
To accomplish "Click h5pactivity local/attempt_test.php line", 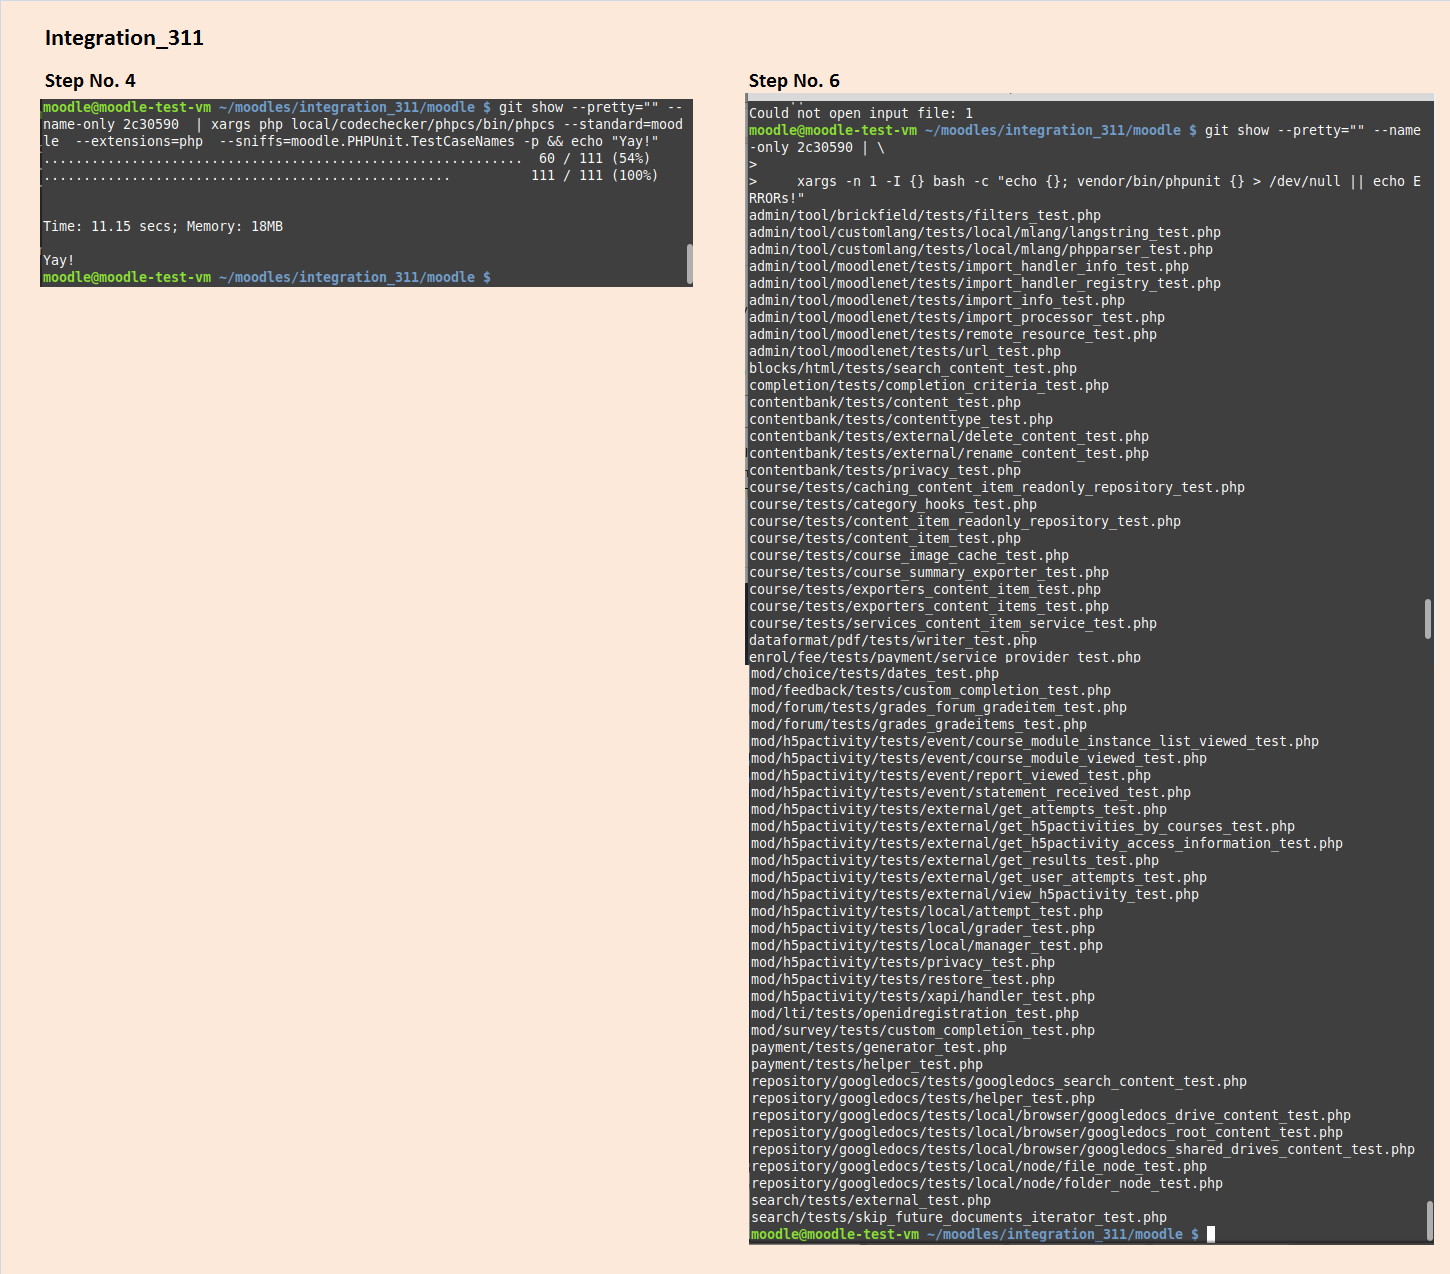I will point(927,912).
